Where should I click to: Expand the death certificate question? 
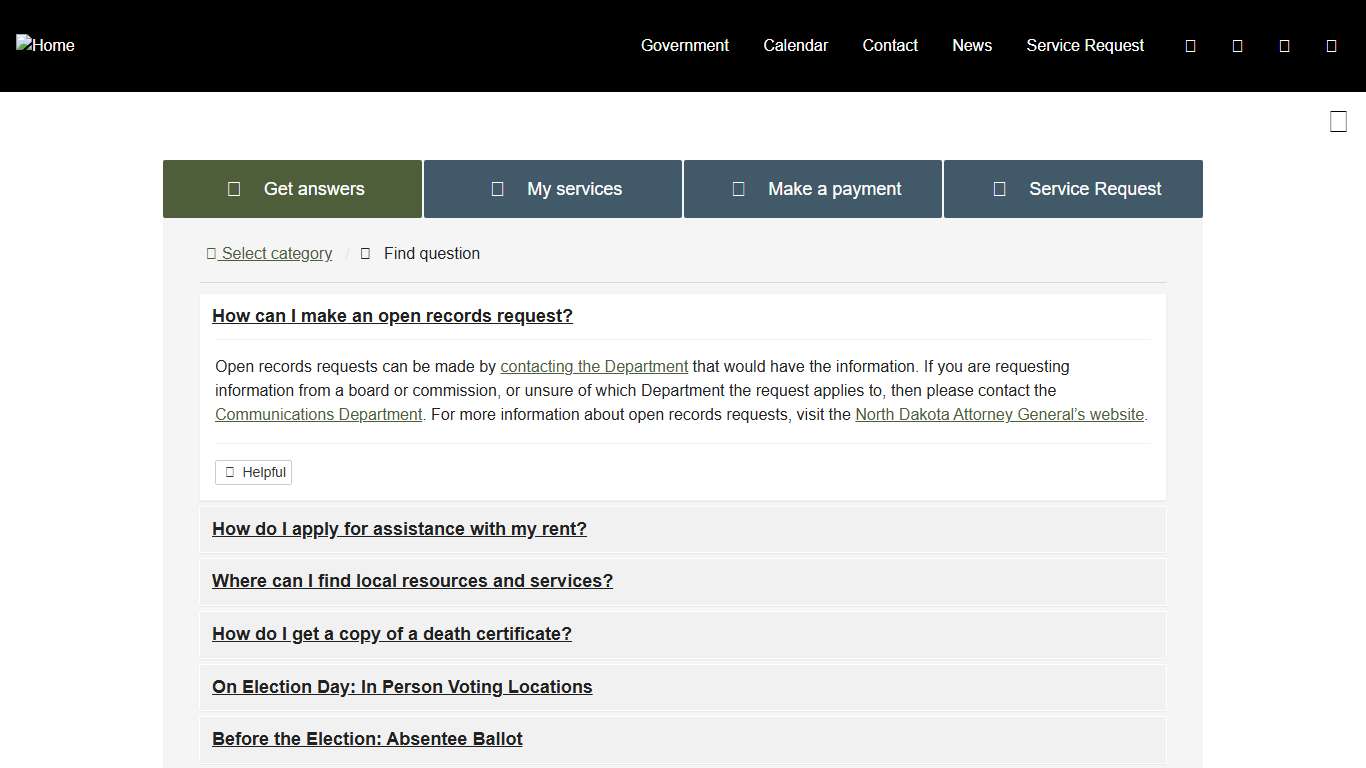click(x=391, y=634)
